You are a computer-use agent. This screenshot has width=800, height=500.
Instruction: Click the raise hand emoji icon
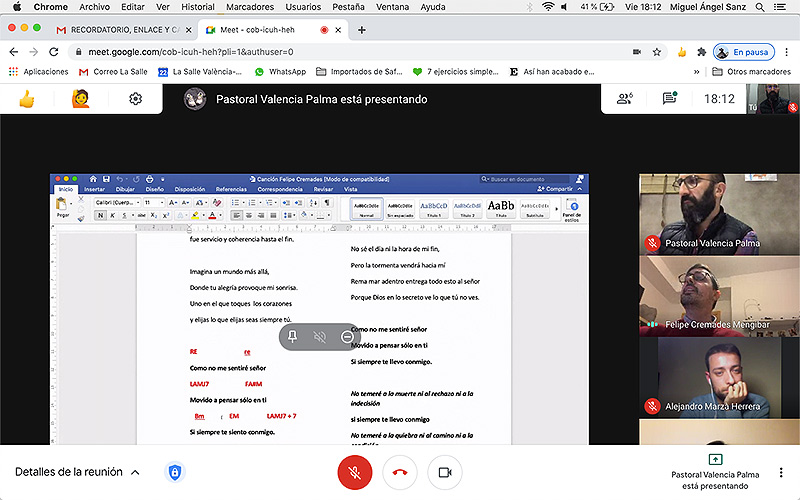point(81,99)
